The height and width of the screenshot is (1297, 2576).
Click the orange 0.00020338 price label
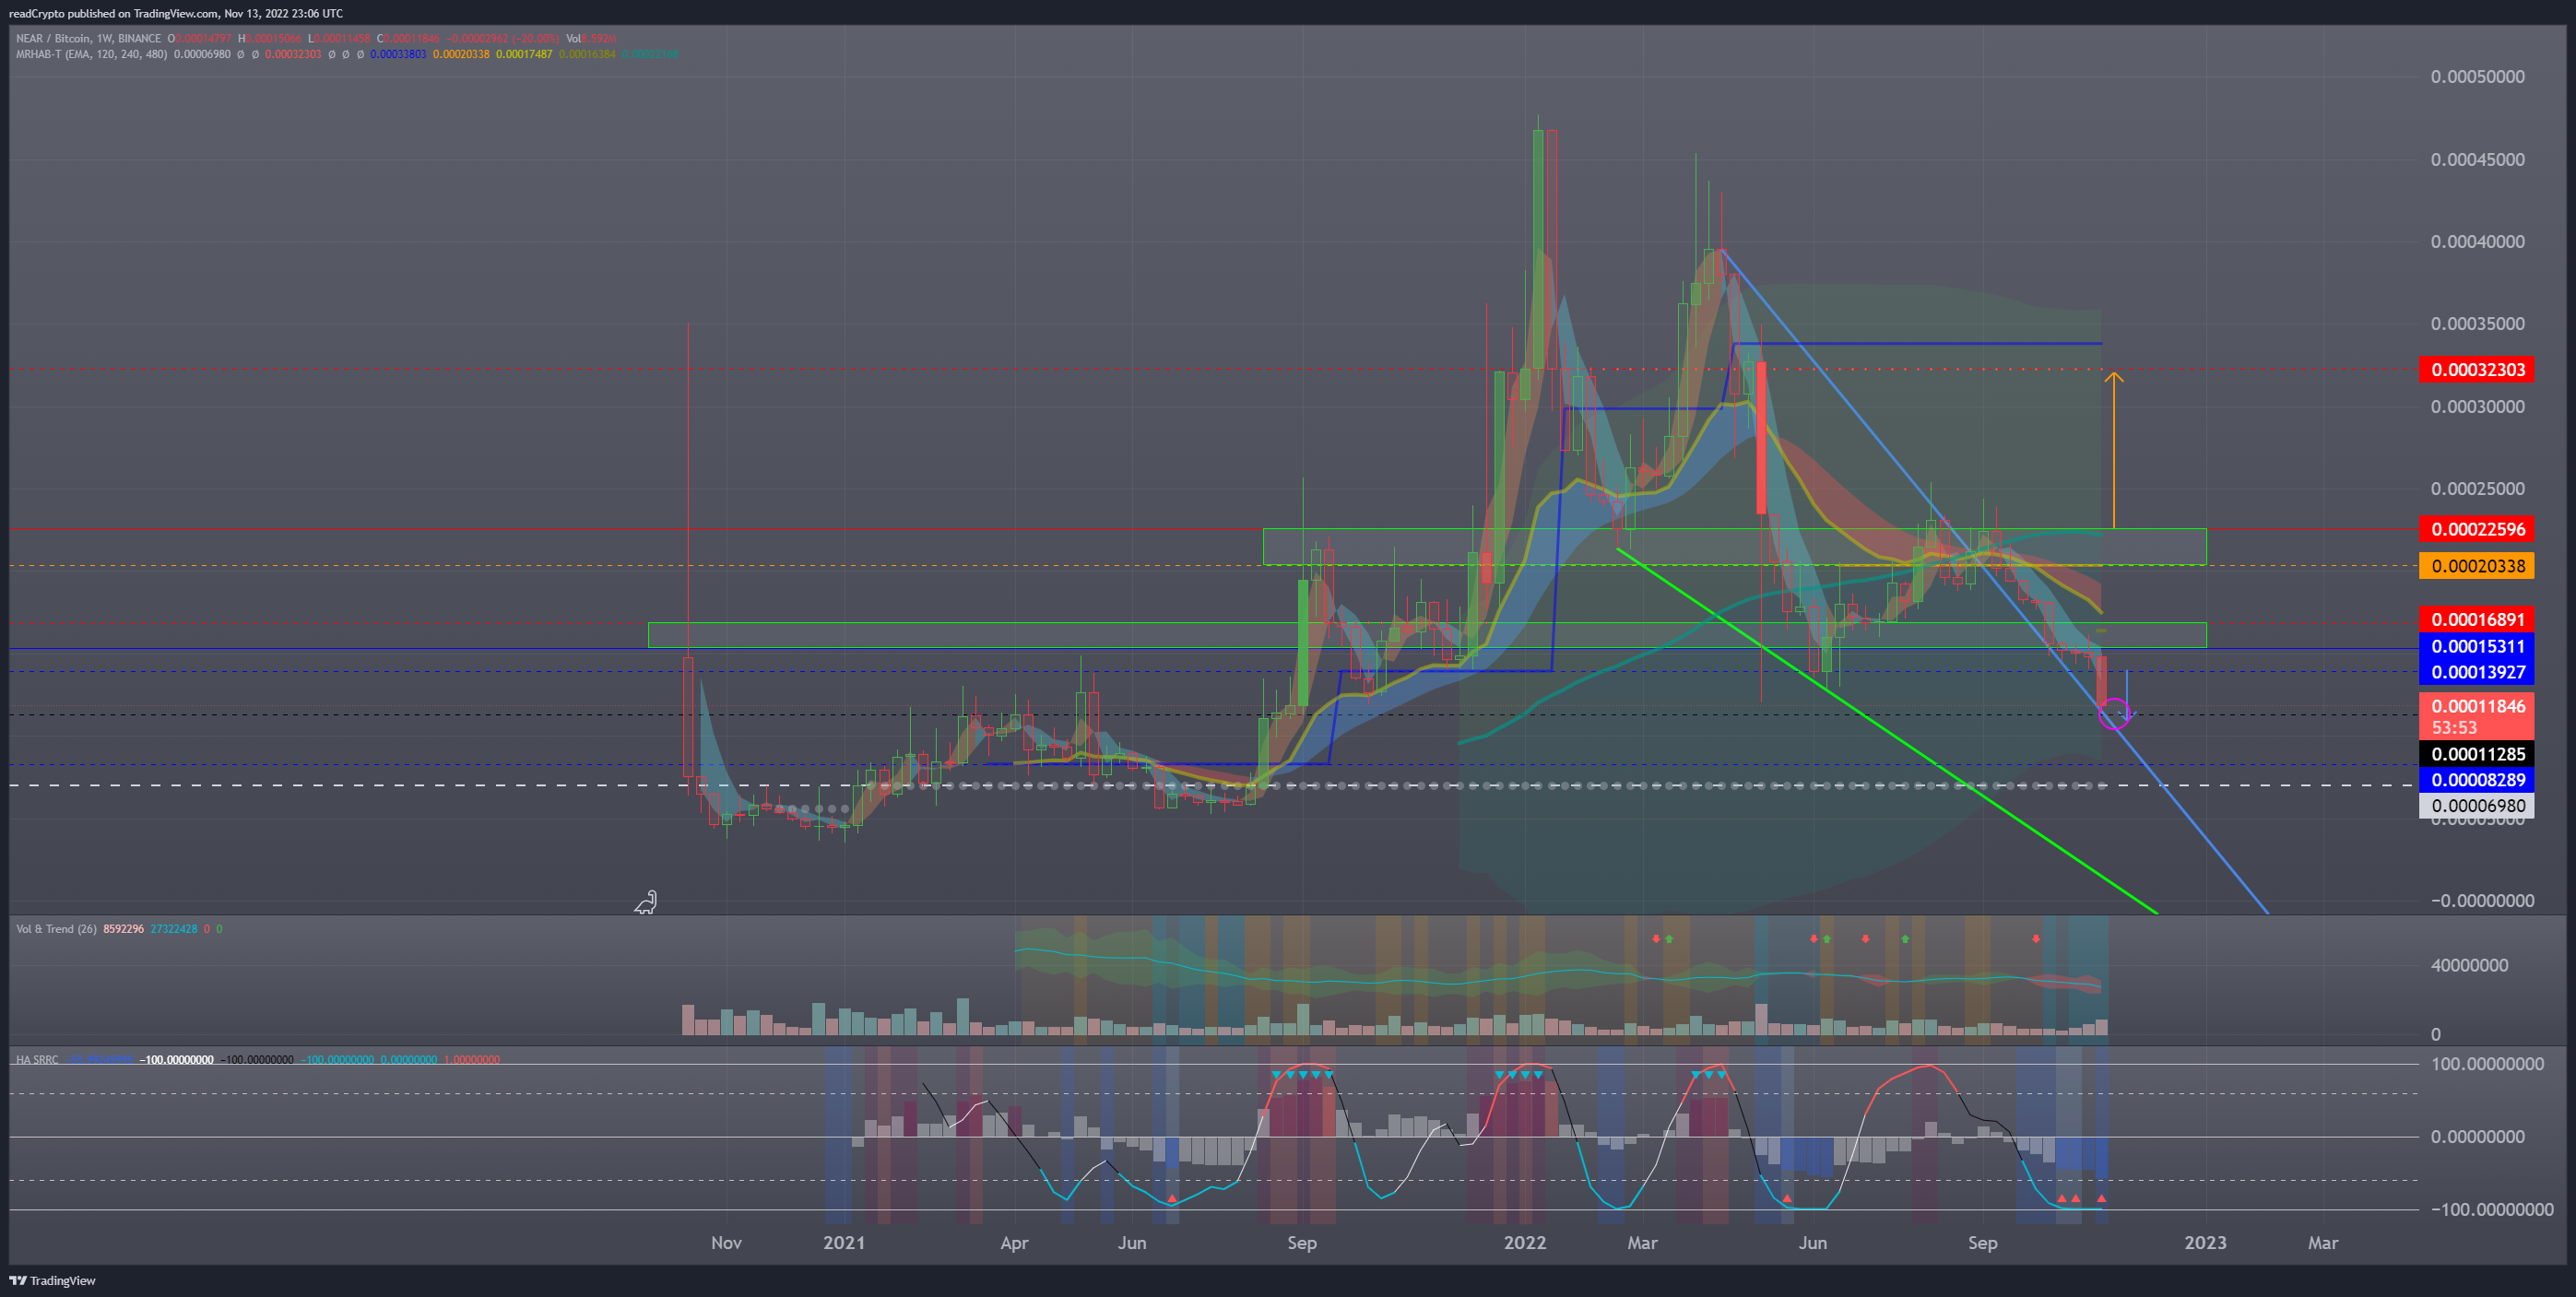tap(2477, 566)
